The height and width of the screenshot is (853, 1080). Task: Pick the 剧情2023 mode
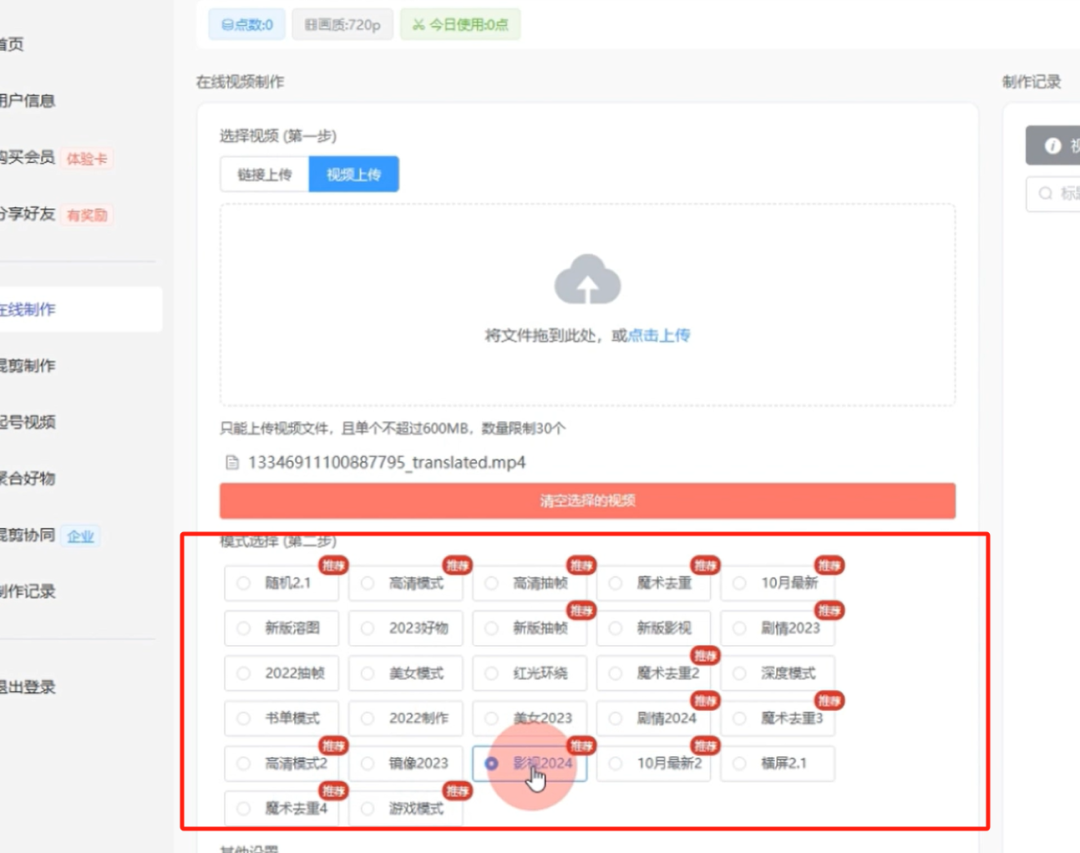pyautogui.click(x=778, y=628)
